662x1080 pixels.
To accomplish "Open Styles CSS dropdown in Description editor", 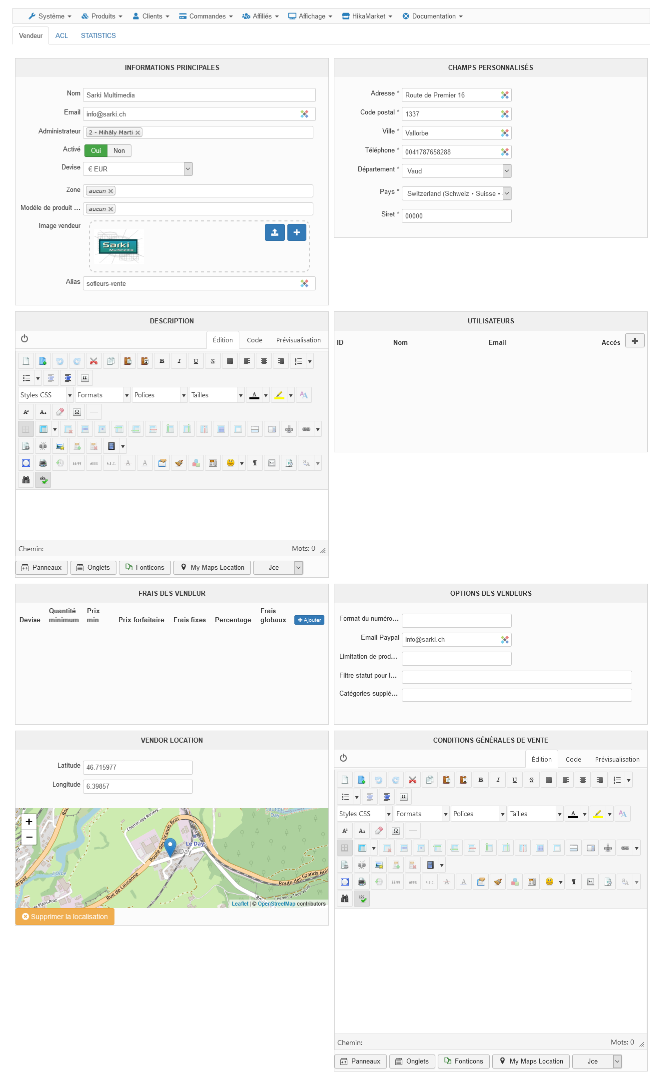I will 45,395.
